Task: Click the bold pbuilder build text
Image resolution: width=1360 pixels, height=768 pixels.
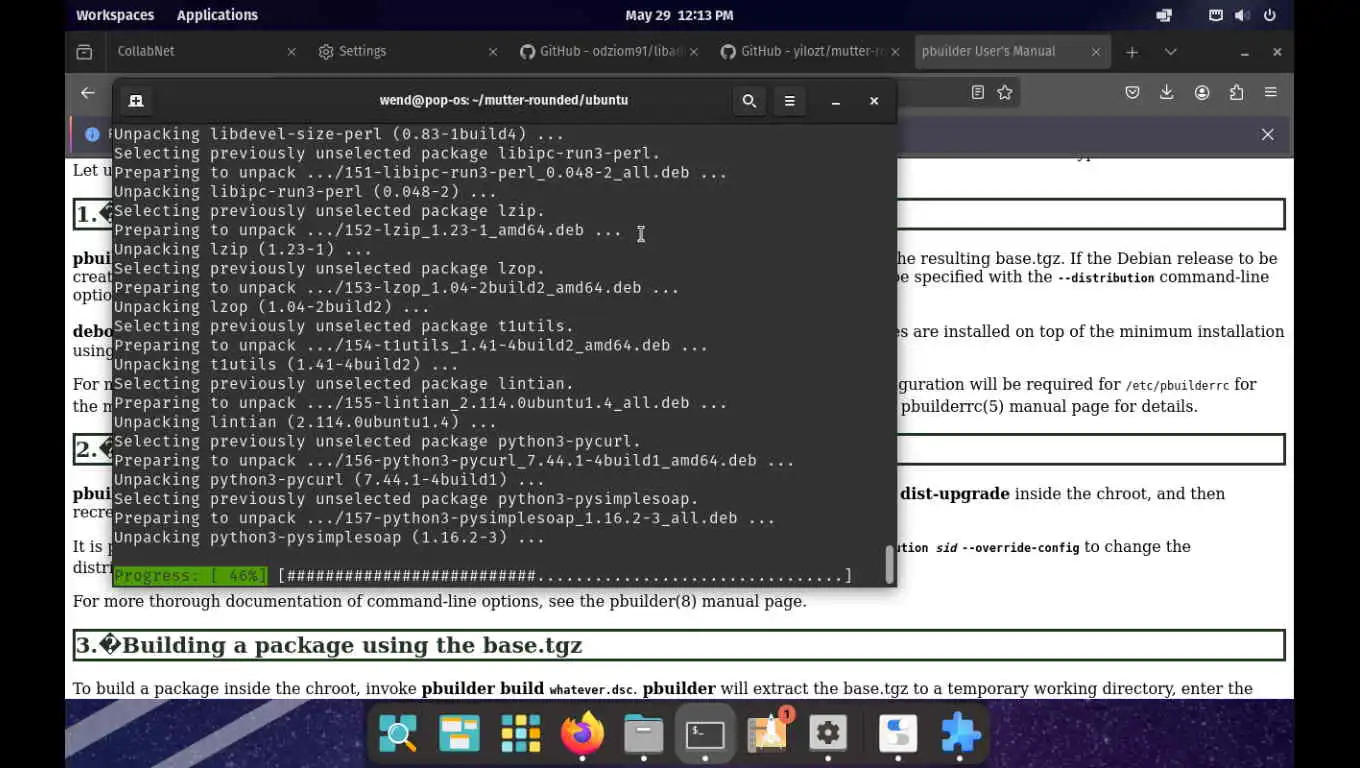Action: tap(483, 688)
